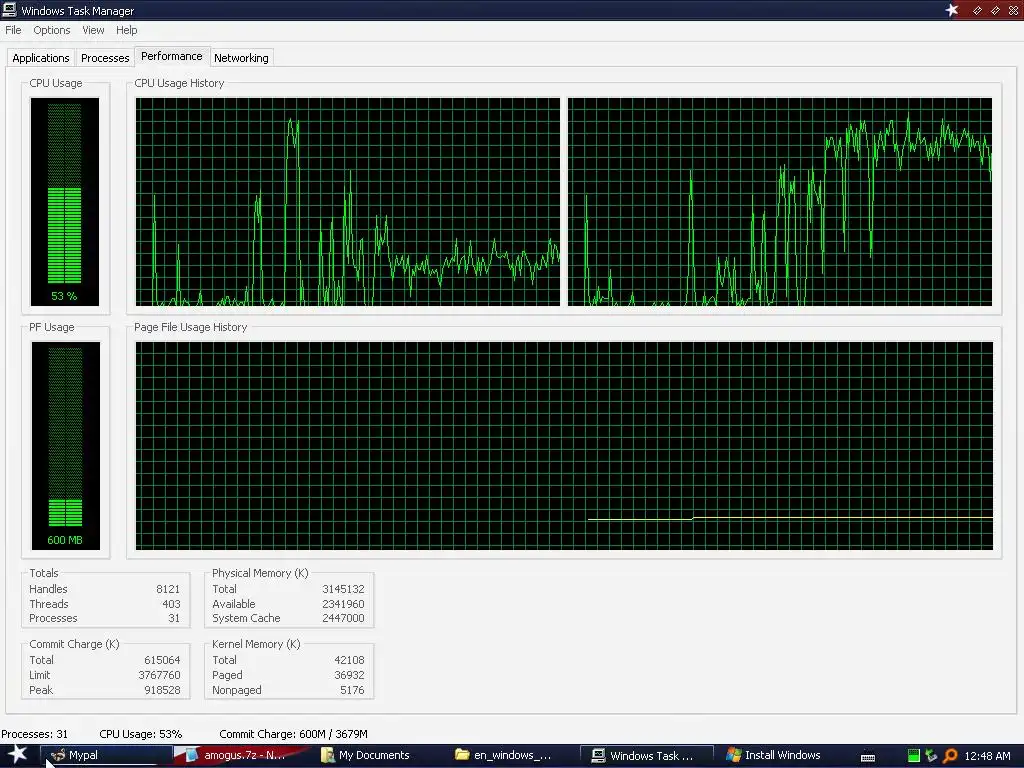
Task: Click Commit Charge Limit 3767760
Action: pos(159,675)
